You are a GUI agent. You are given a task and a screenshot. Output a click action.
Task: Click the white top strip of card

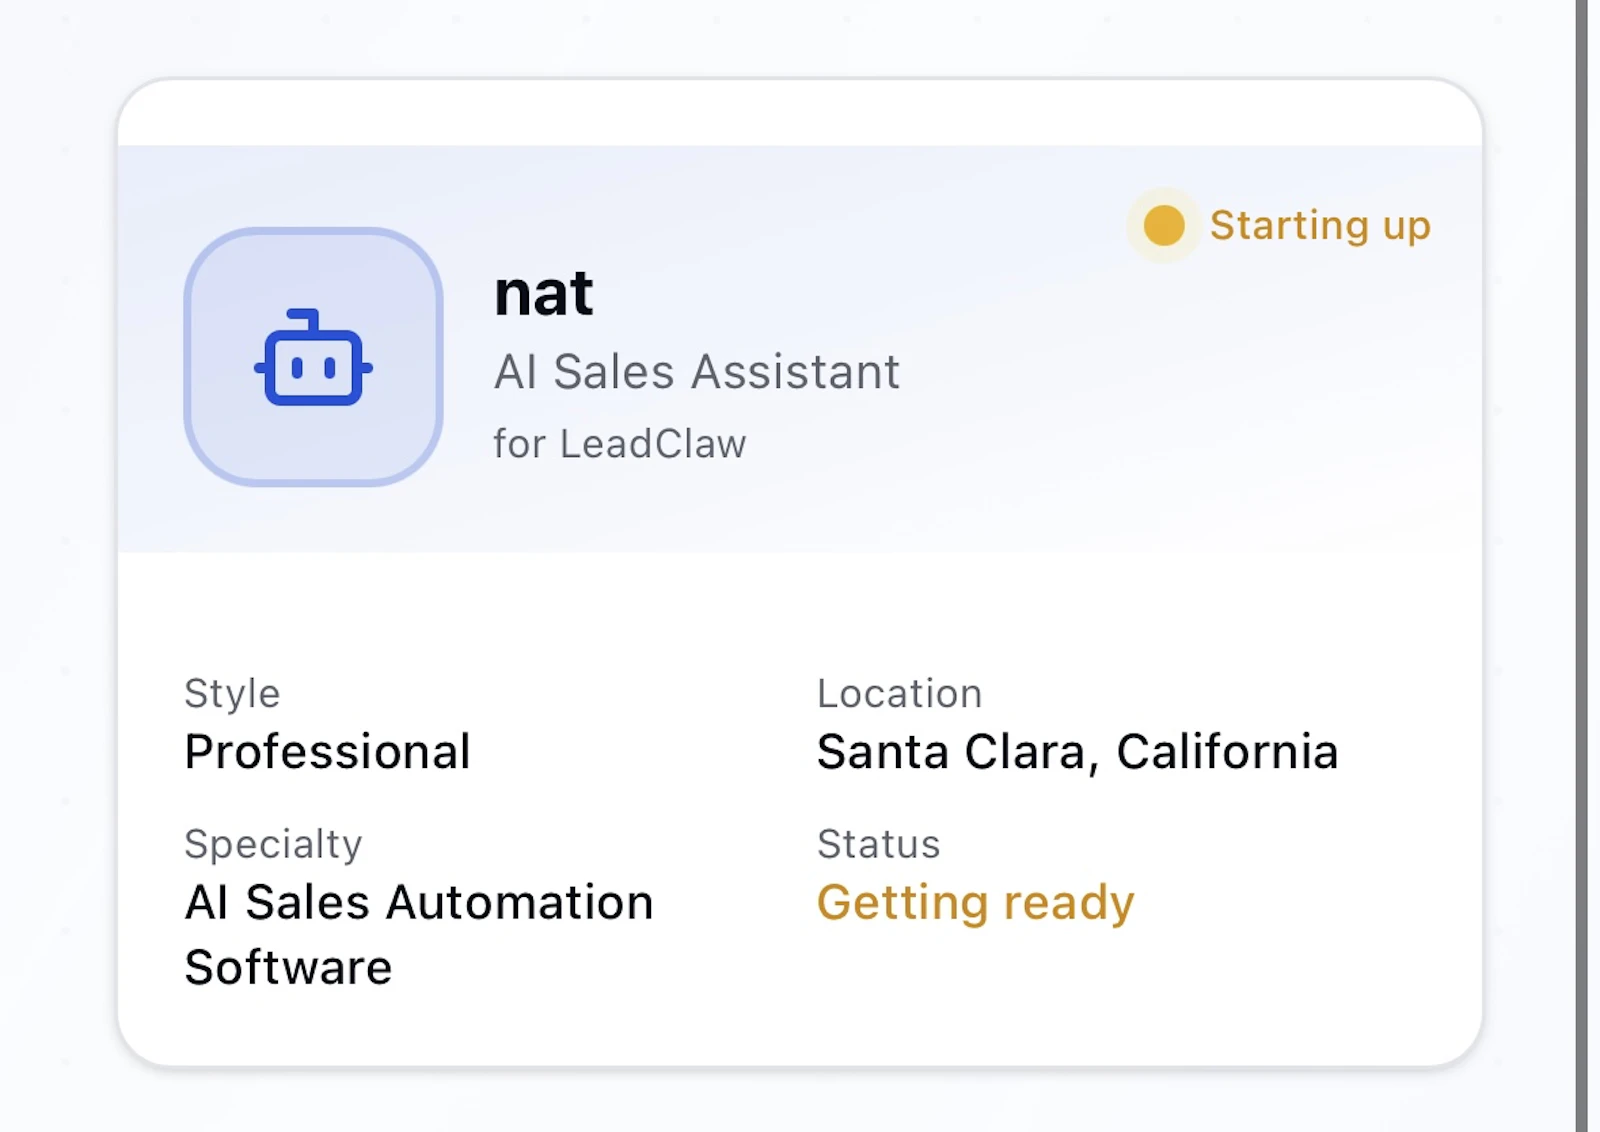(x=800, y=113)
